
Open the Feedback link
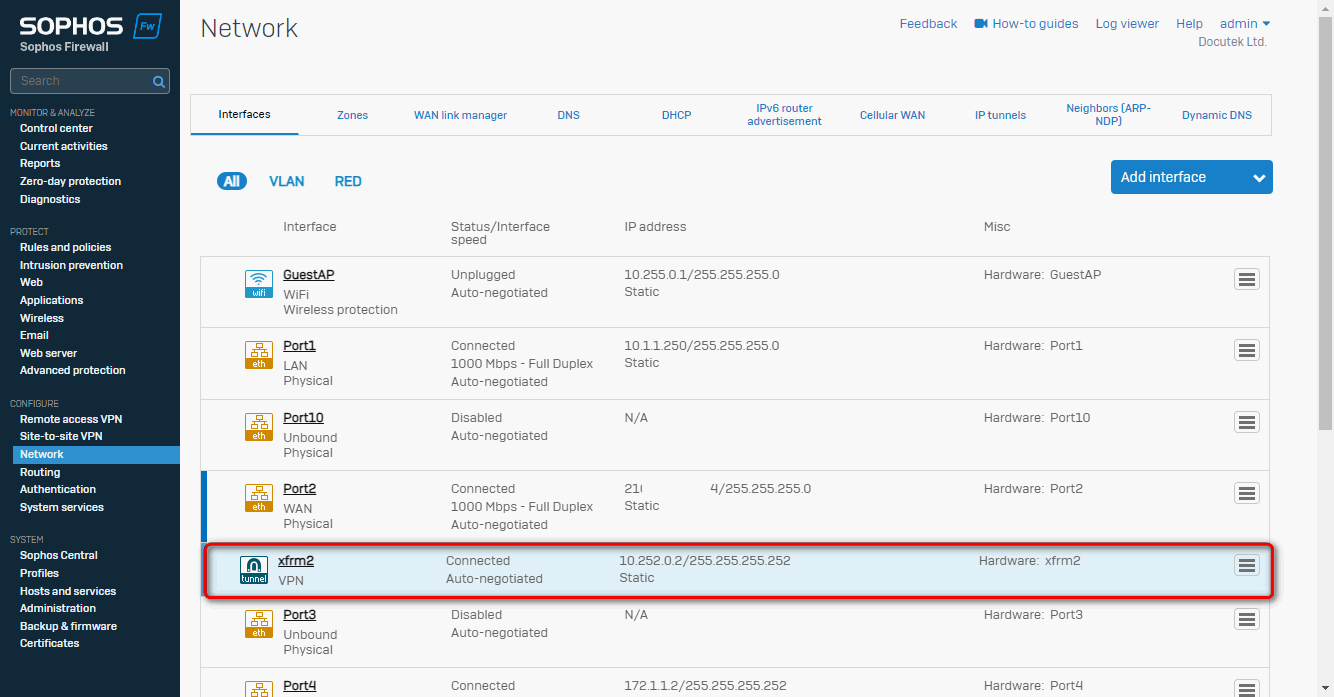928,23
